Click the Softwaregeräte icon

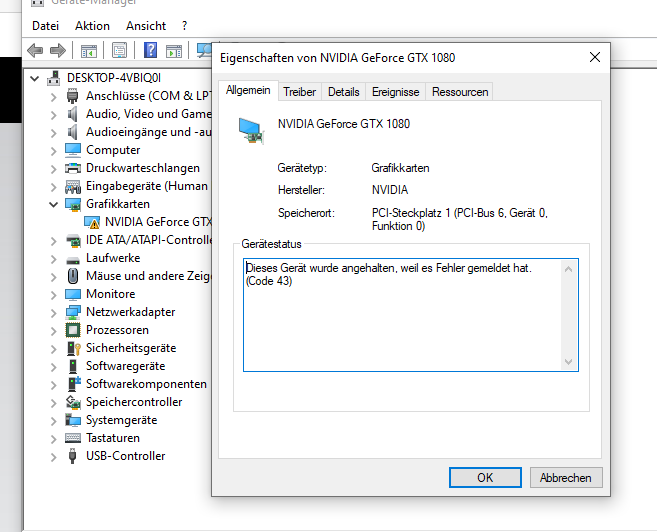73,366
